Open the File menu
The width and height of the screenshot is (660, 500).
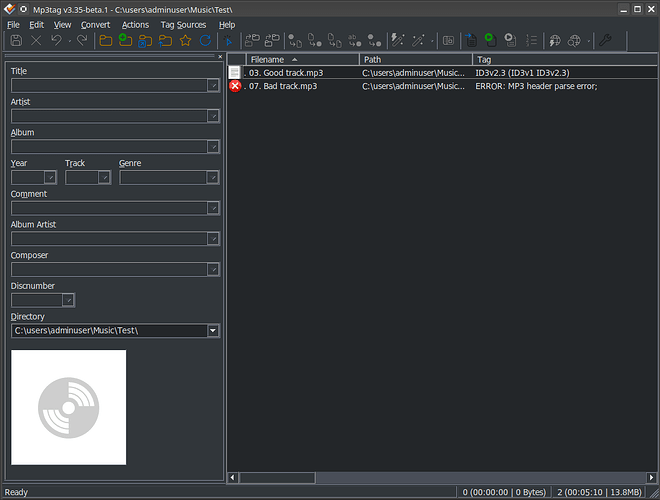[x=13, y=25]
